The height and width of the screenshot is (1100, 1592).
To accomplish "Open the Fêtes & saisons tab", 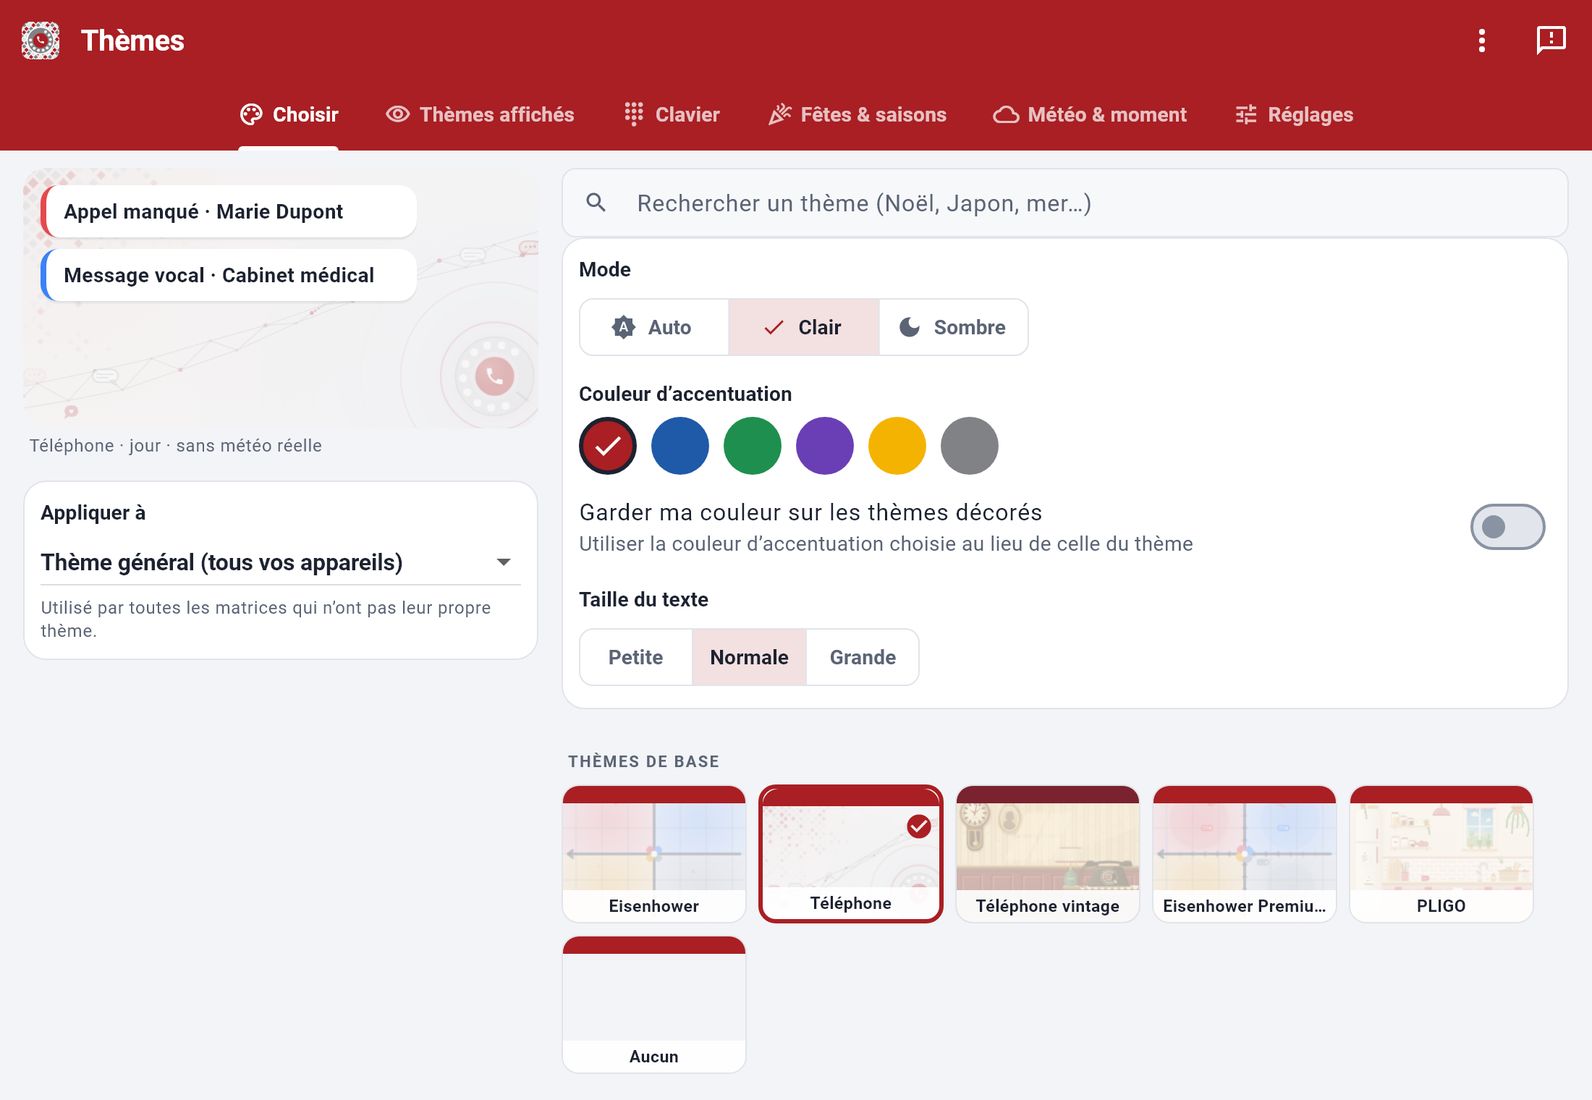I will pyautogui.click(x=857, y=115).
